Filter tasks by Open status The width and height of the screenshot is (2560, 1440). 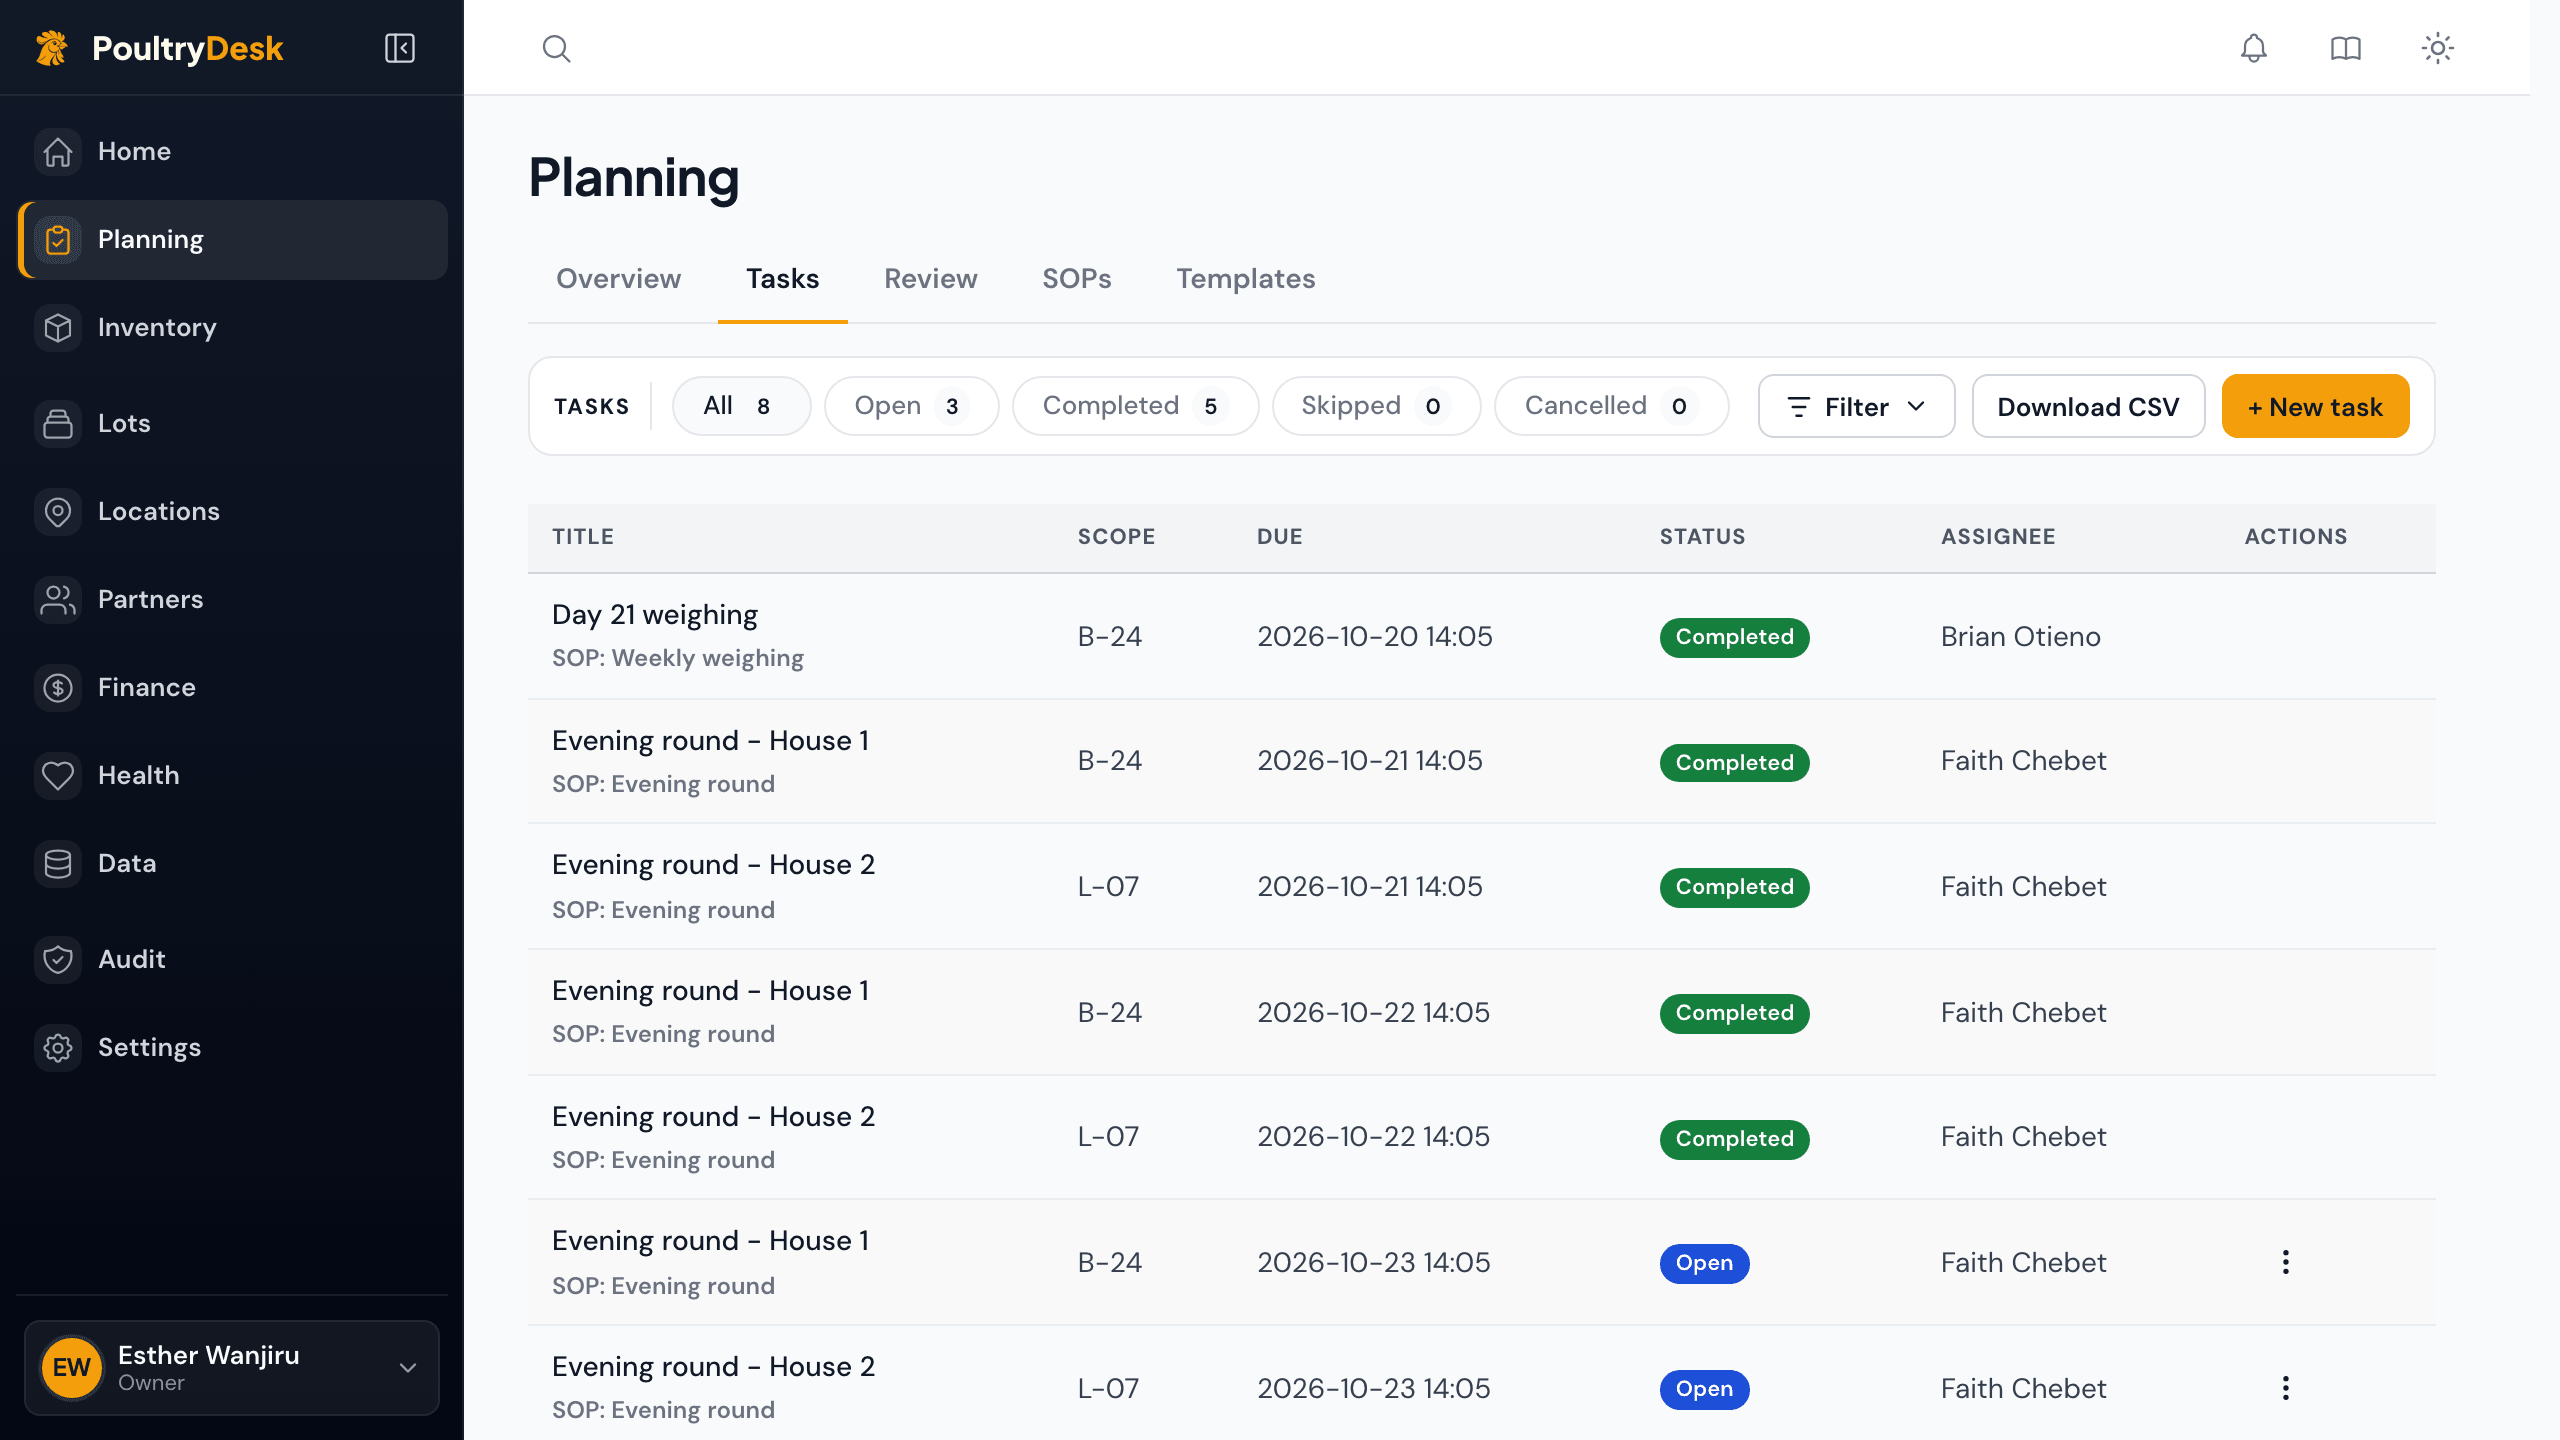click(911, 406)
